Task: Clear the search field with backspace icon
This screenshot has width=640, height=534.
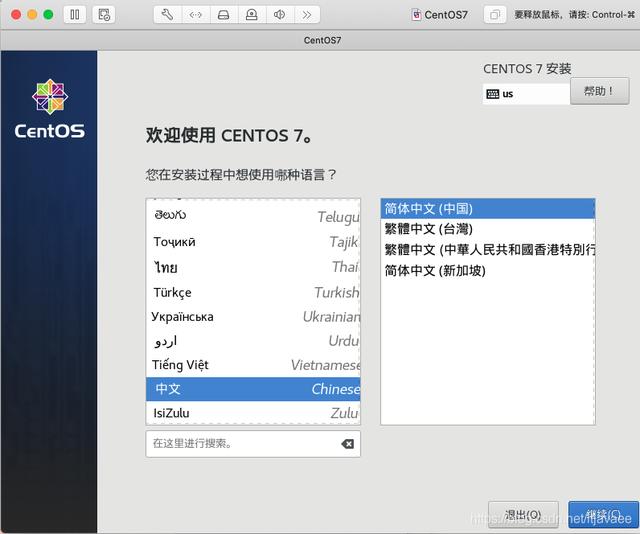Action: tap(347, 444)
